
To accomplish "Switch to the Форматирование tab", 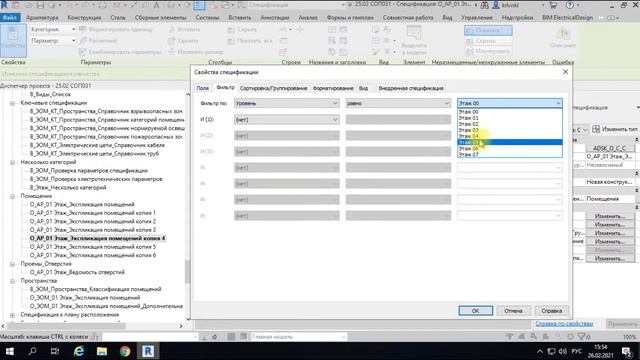I will (333, 88).
